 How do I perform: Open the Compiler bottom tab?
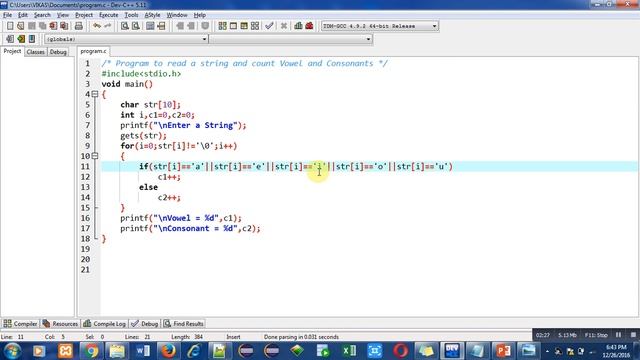(20, 324)
